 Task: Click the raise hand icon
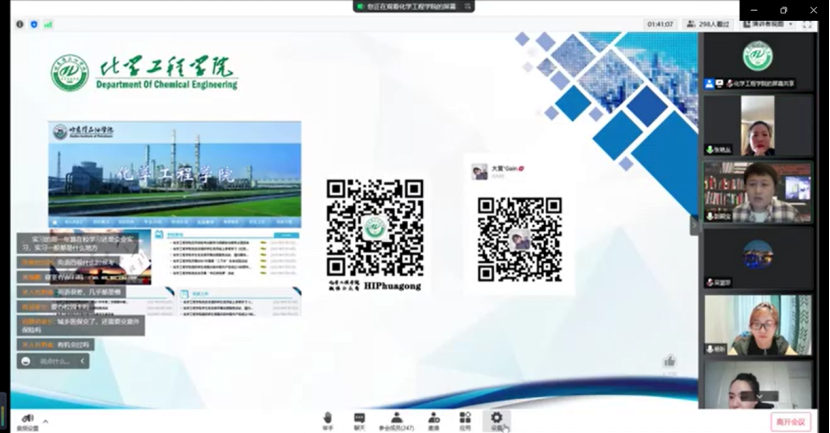pos(328,418)
